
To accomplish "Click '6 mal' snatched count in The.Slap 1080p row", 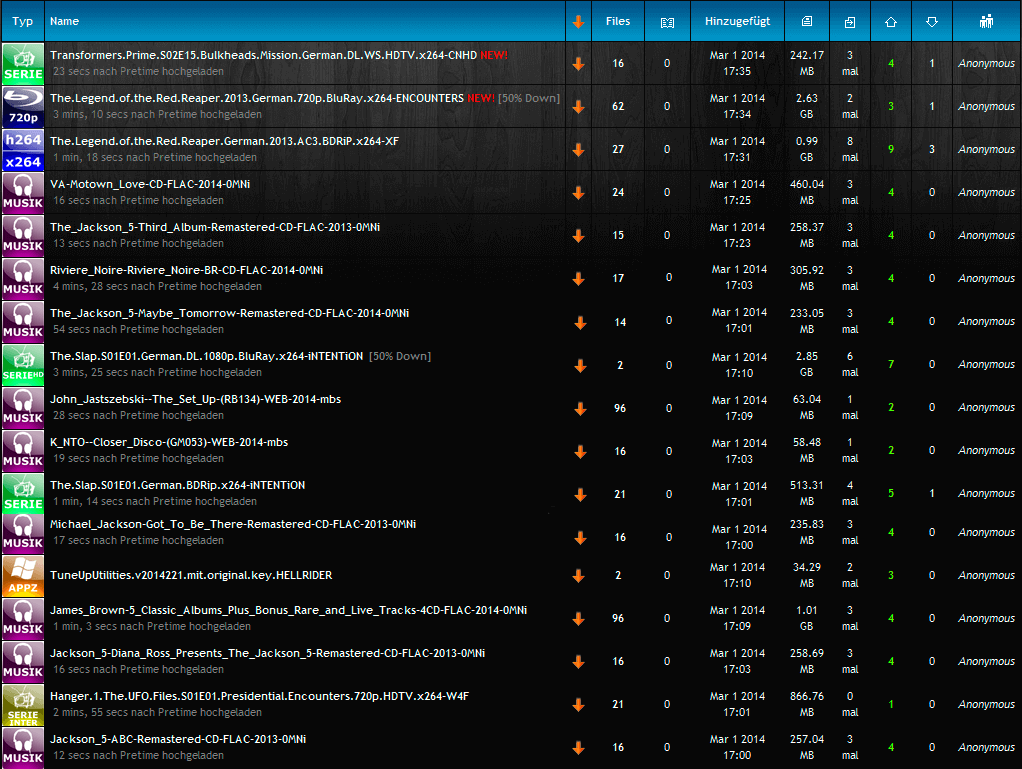I will pyautogui.click(x=850, y=364).
